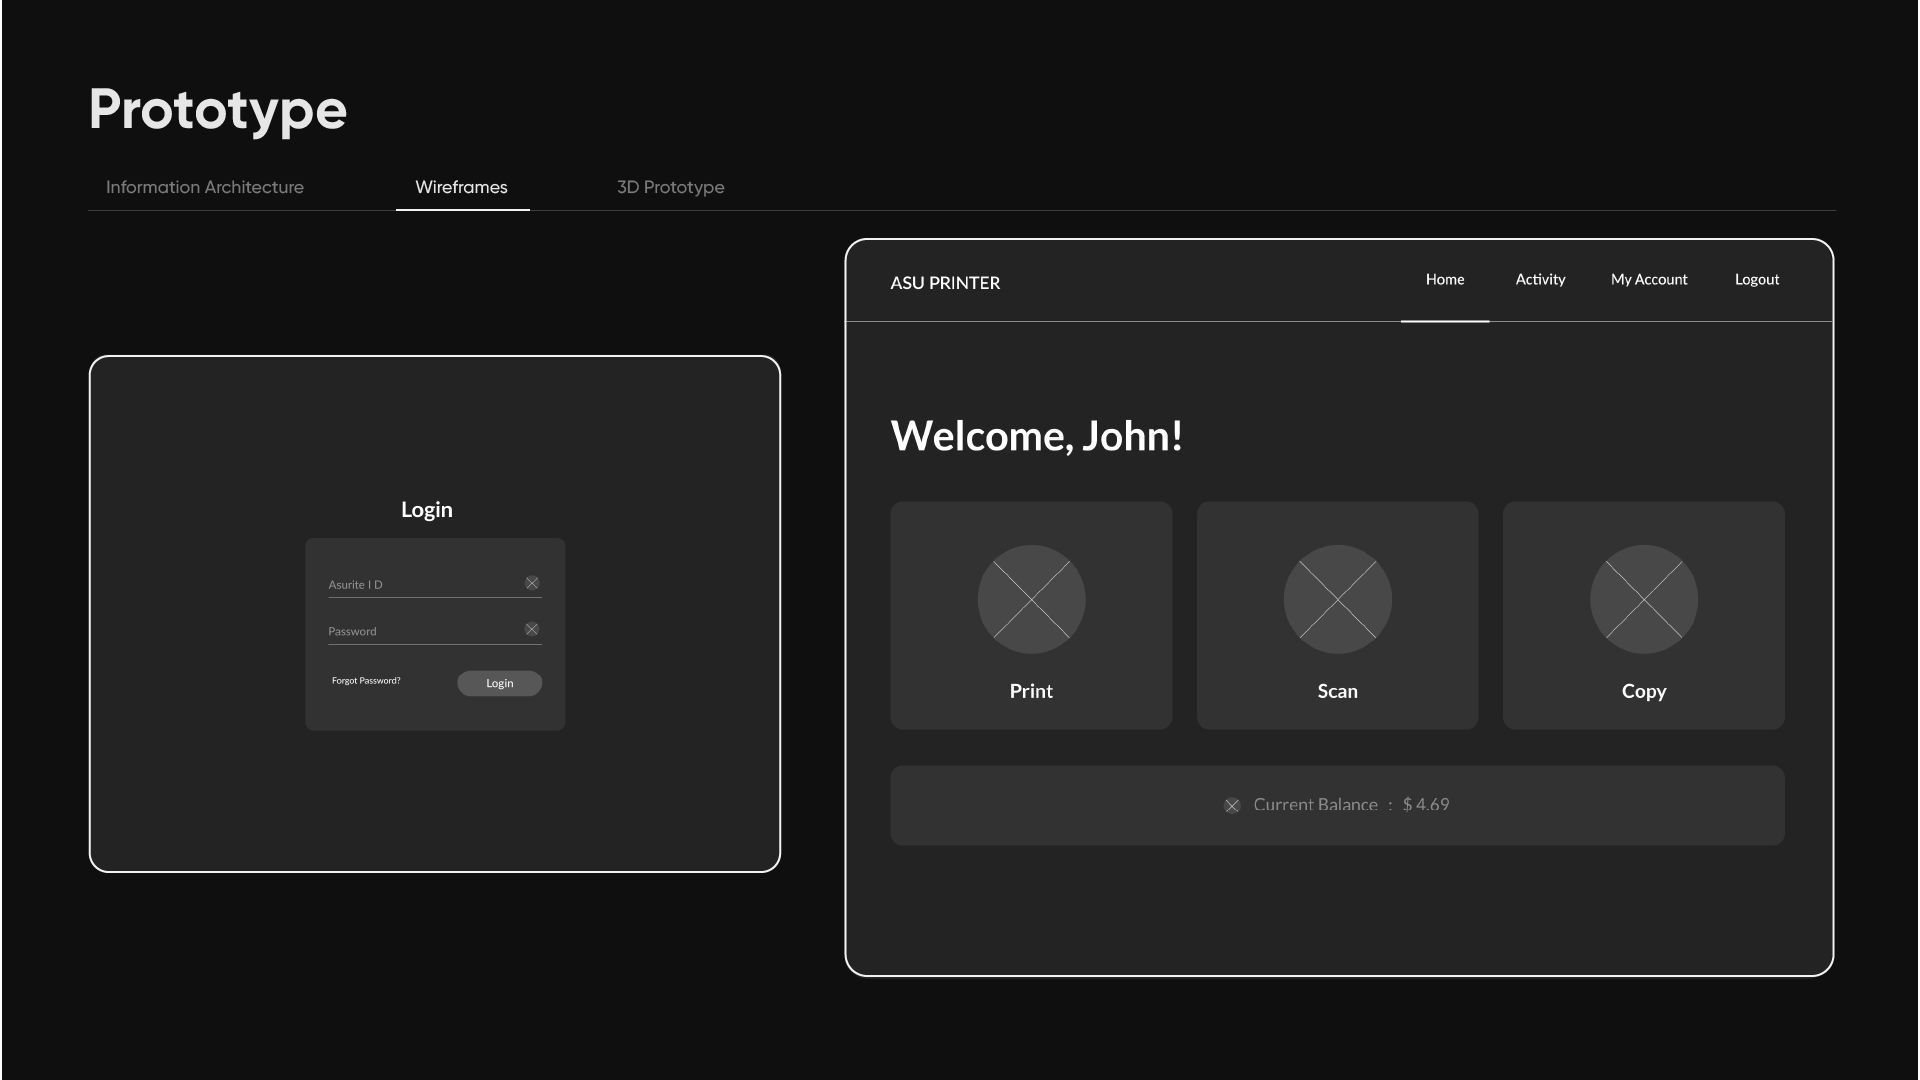Switch to Information Architecture tab
Image resolution: width=1920 pixels, height=1080 pixels.
pos(205,187)
